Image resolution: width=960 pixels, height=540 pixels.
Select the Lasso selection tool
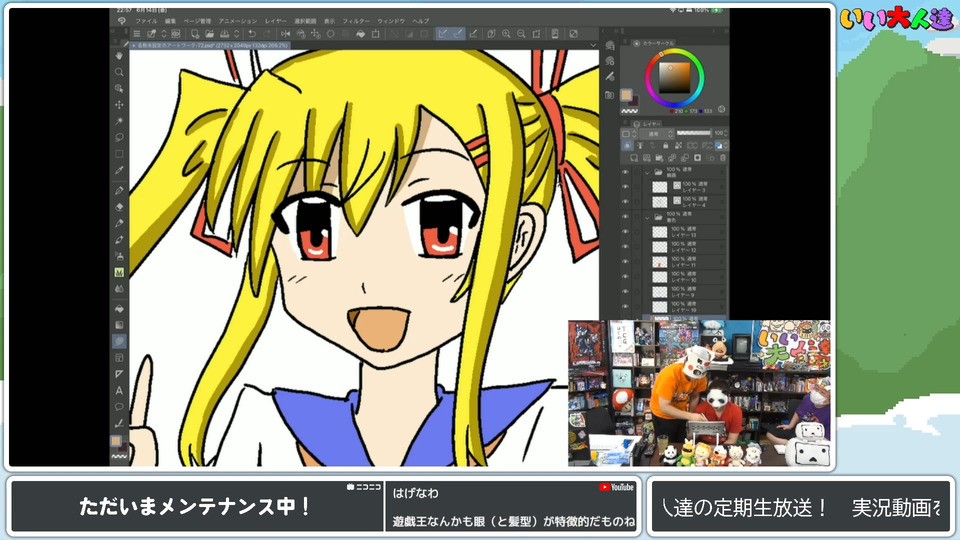point(119,137)
